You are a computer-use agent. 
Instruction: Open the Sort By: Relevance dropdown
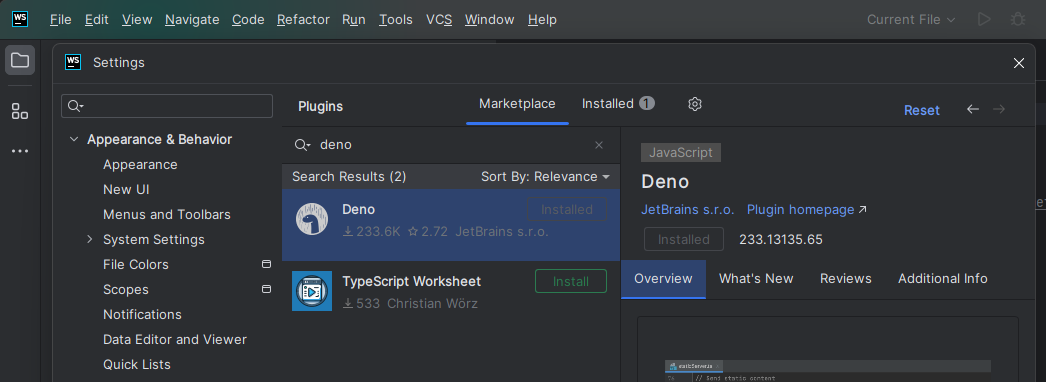(x=546, y=177)
